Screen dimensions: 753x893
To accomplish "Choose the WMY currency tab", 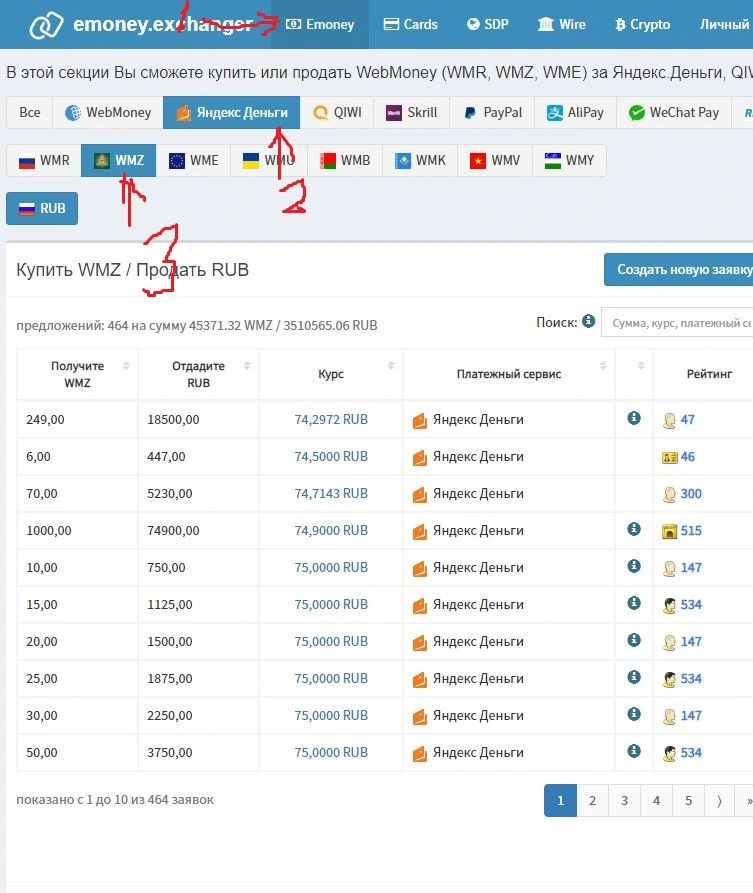I will tap(569, 161).
